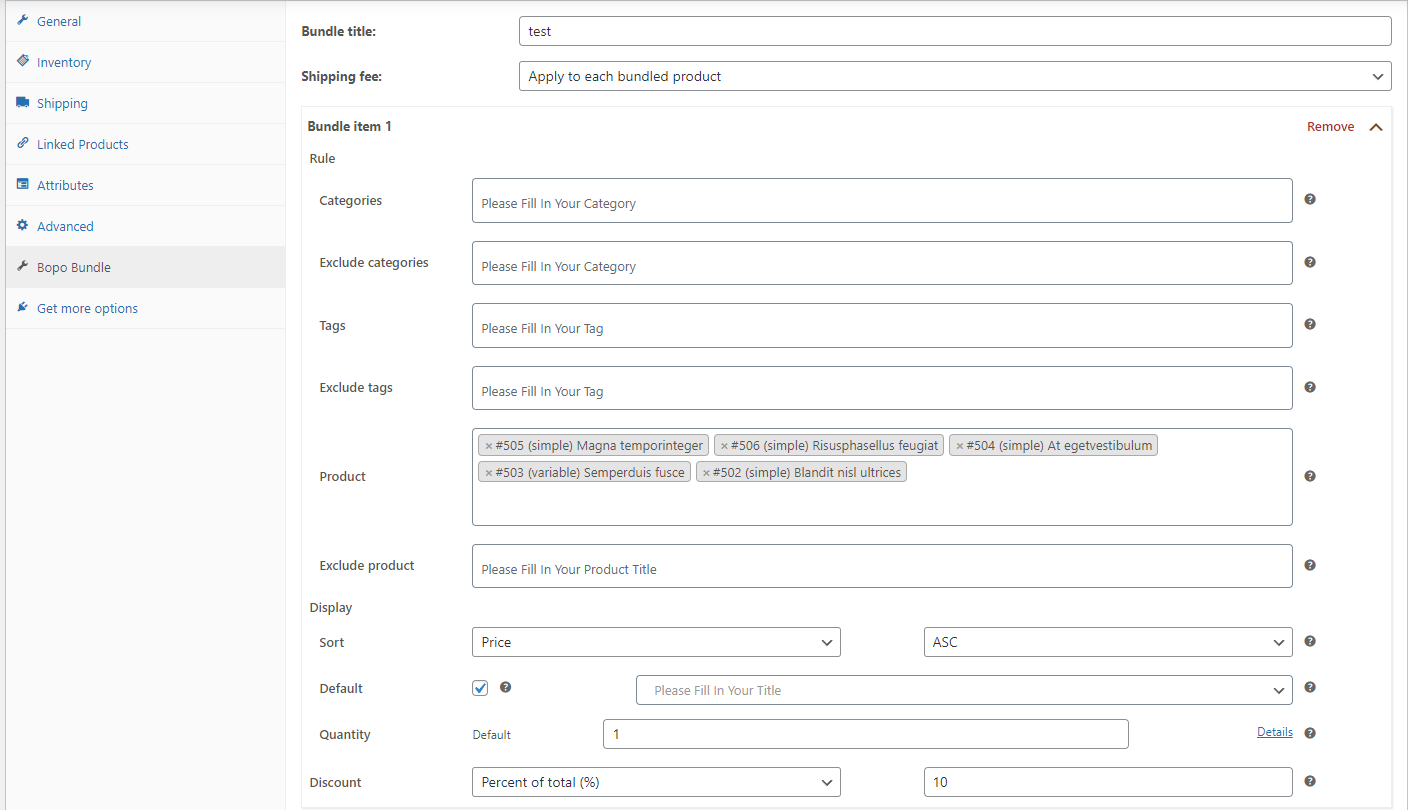Click help icon for Tags field

(x=1310, y=324)
